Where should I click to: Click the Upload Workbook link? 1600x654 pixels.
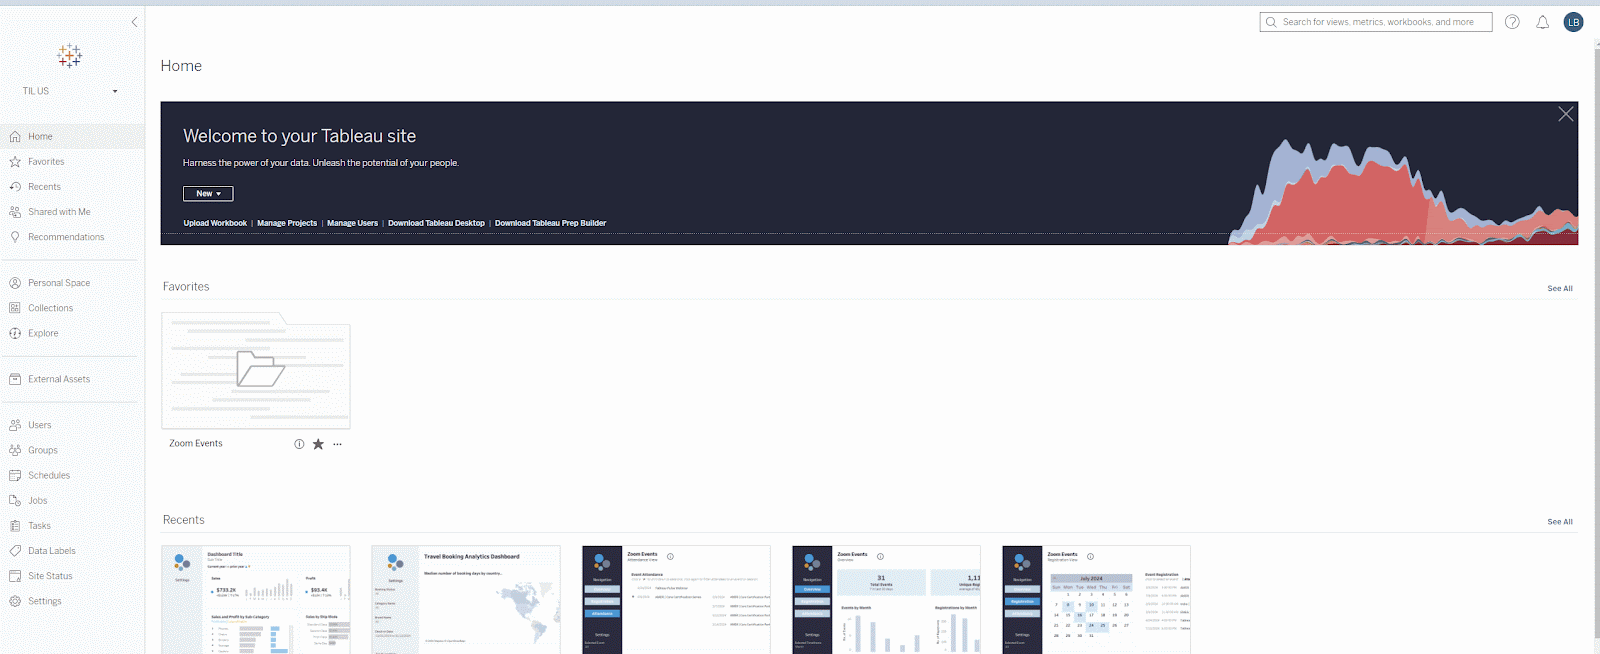(x=215, y=223)
